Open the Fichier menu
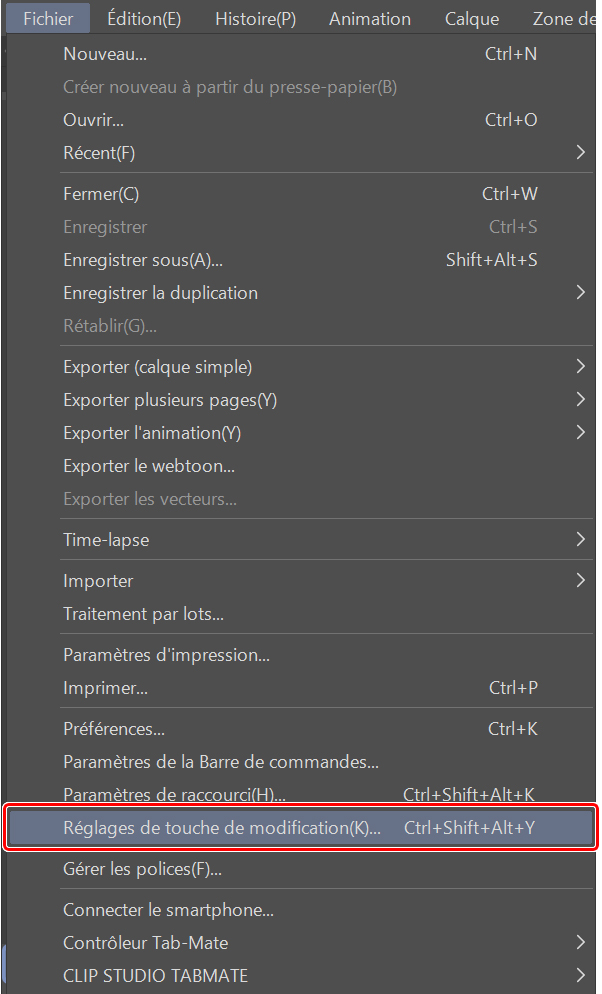 pyautogui.click(x=48, y=19)
